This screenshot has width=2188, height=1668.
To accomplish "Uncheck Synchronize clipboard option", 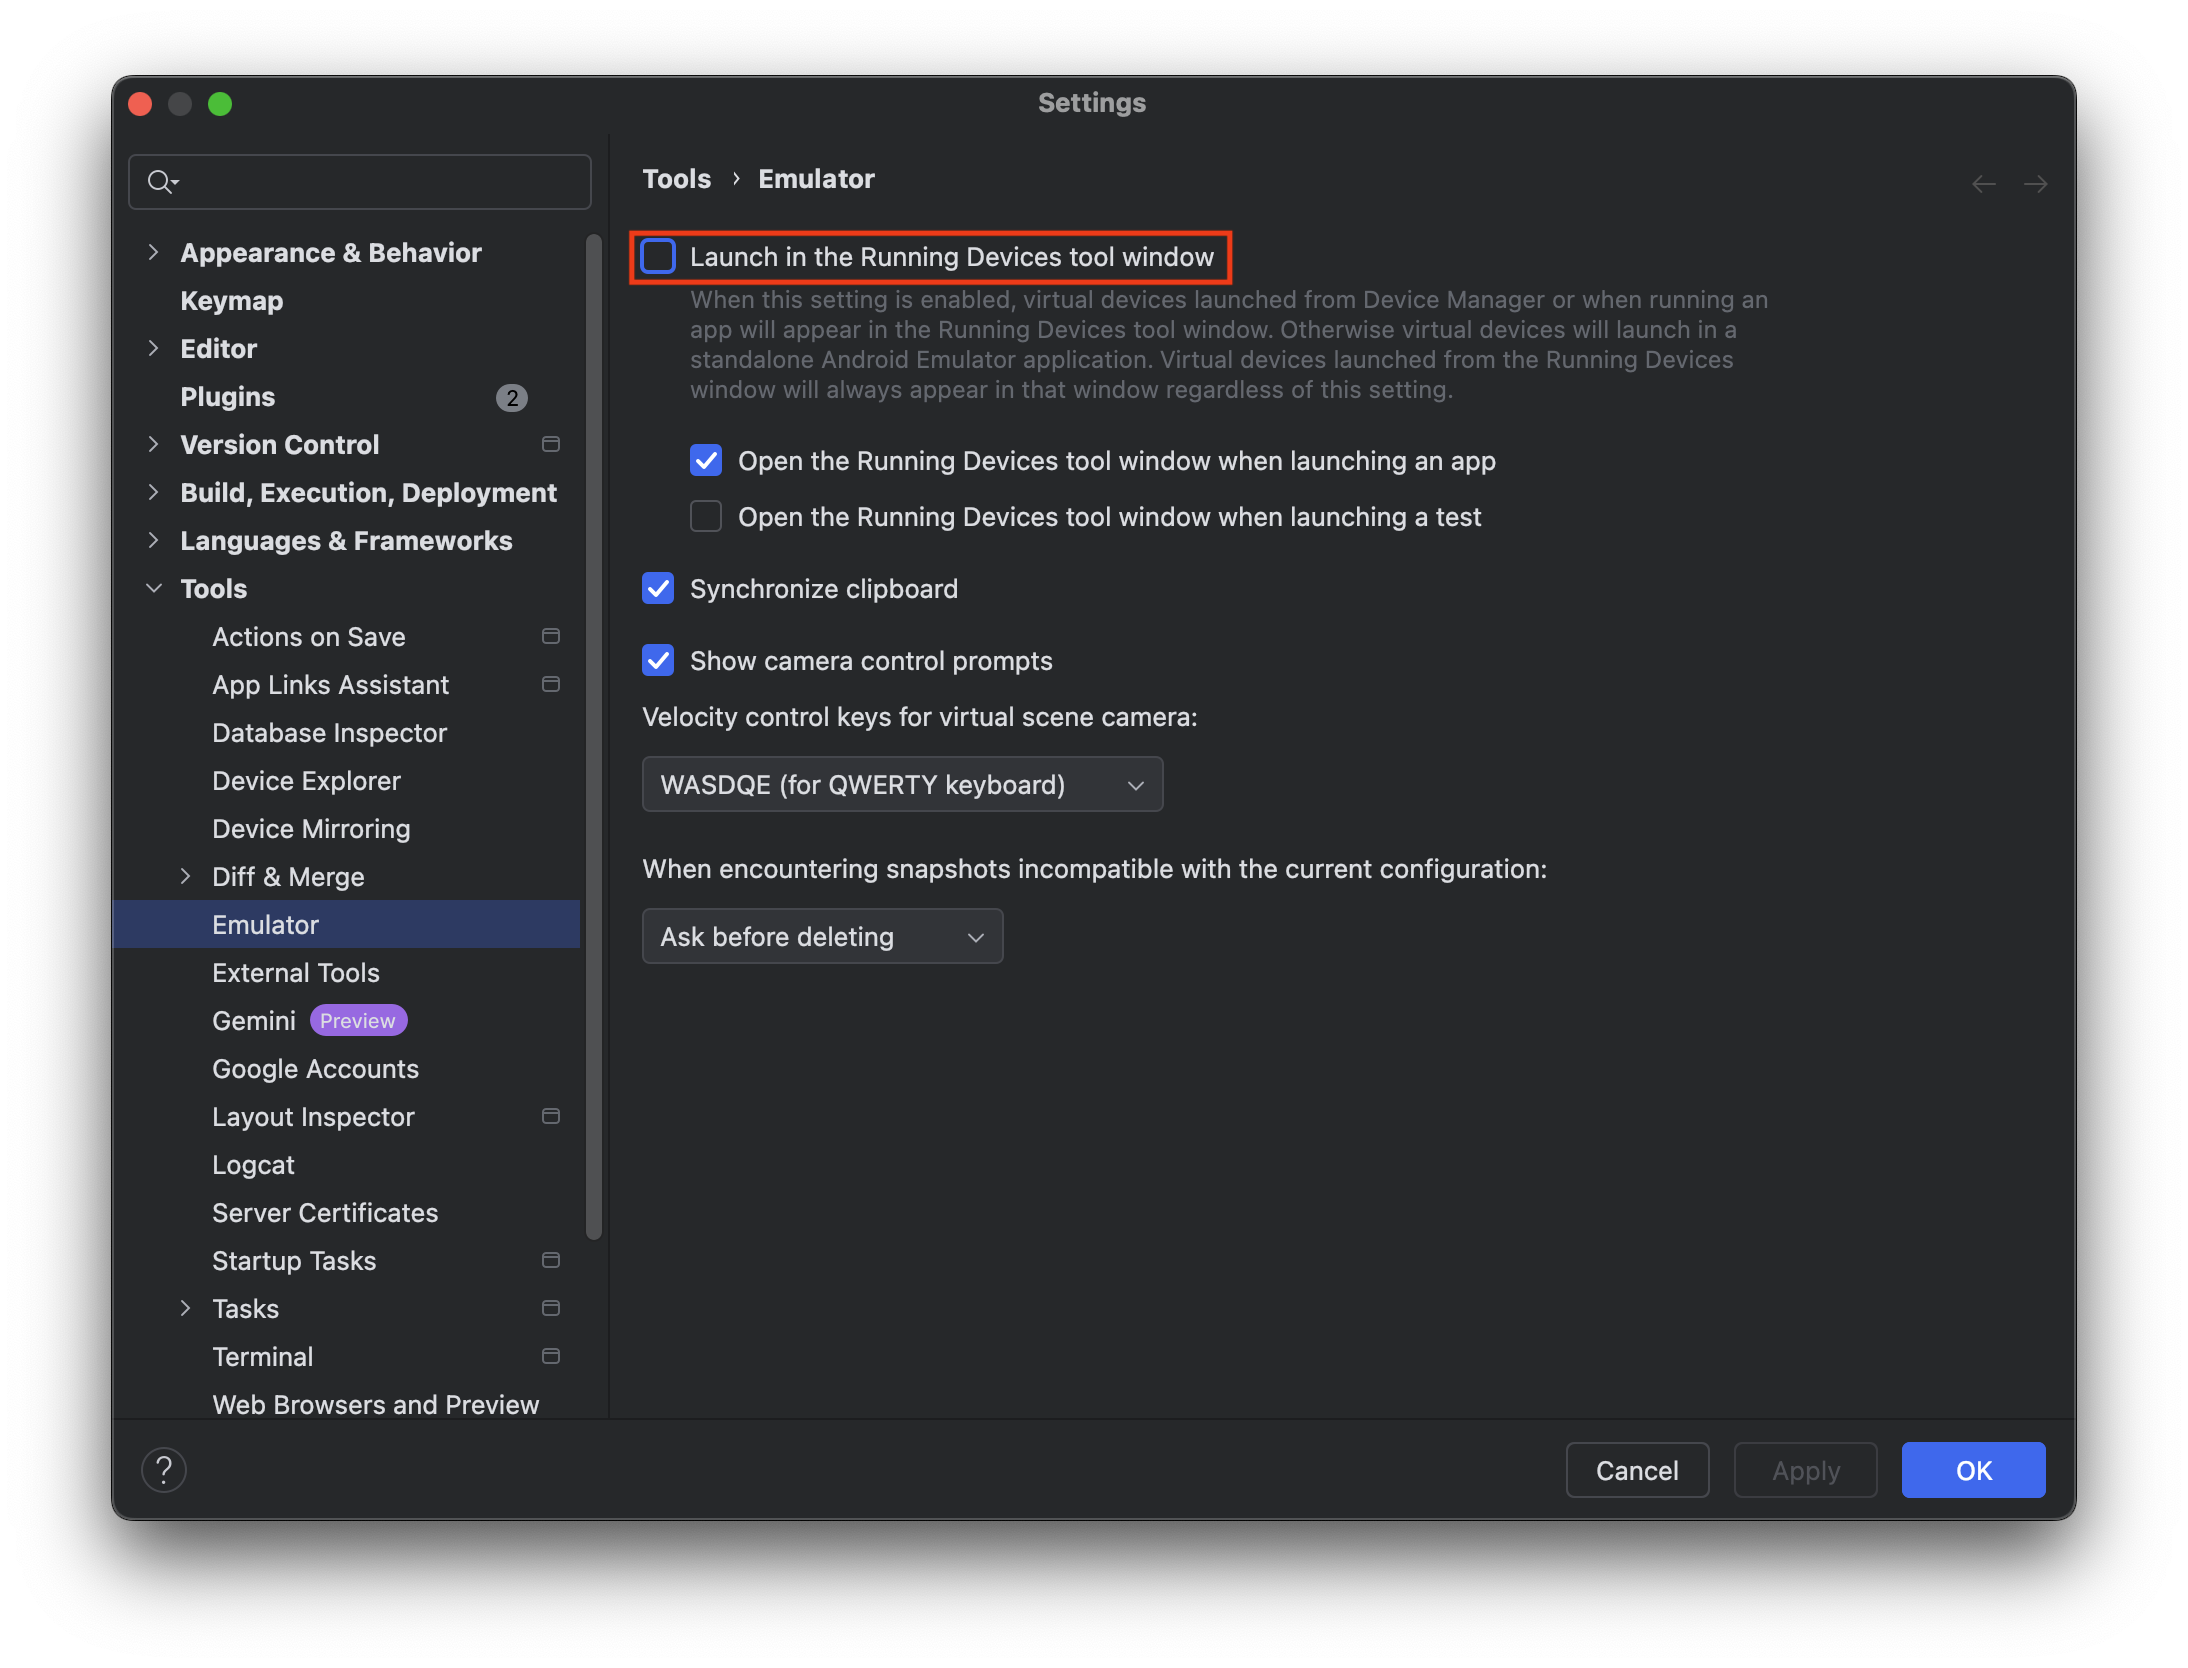I will click(x=658, y=589).
